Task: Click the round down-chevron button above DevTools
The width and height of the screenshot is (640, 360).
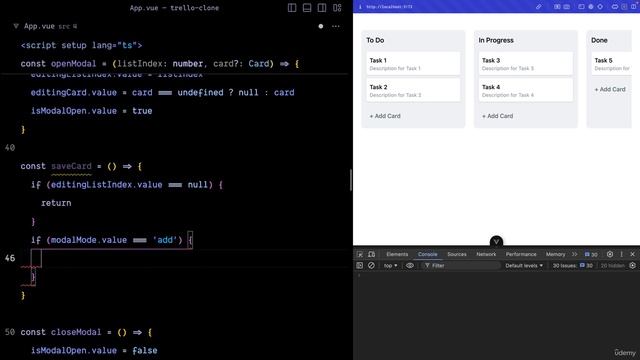Action: pos(496,241)
